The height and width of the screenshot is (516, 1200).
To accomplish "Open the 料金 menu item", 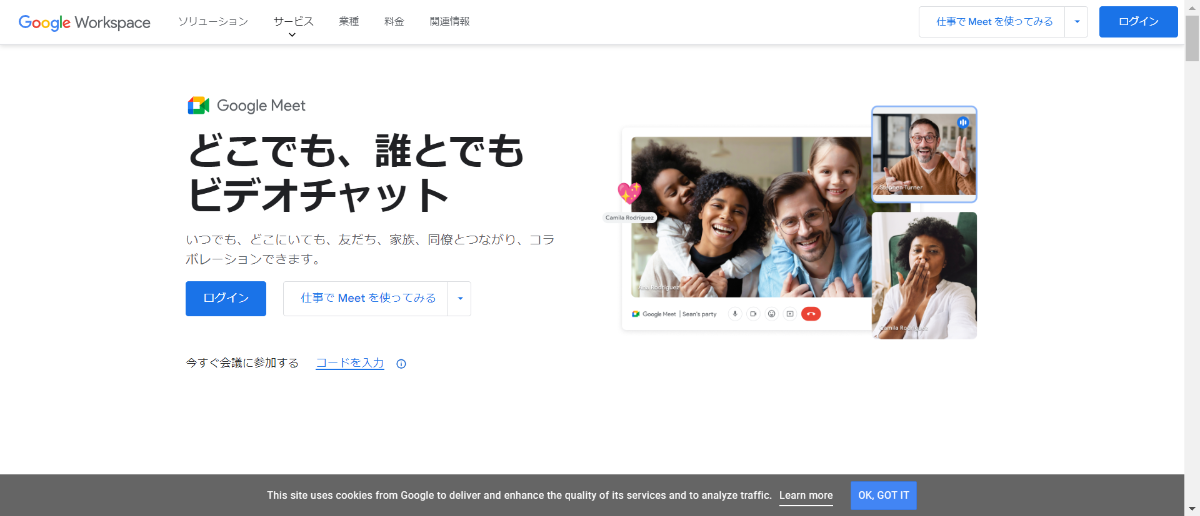I will tap(394, 21).
